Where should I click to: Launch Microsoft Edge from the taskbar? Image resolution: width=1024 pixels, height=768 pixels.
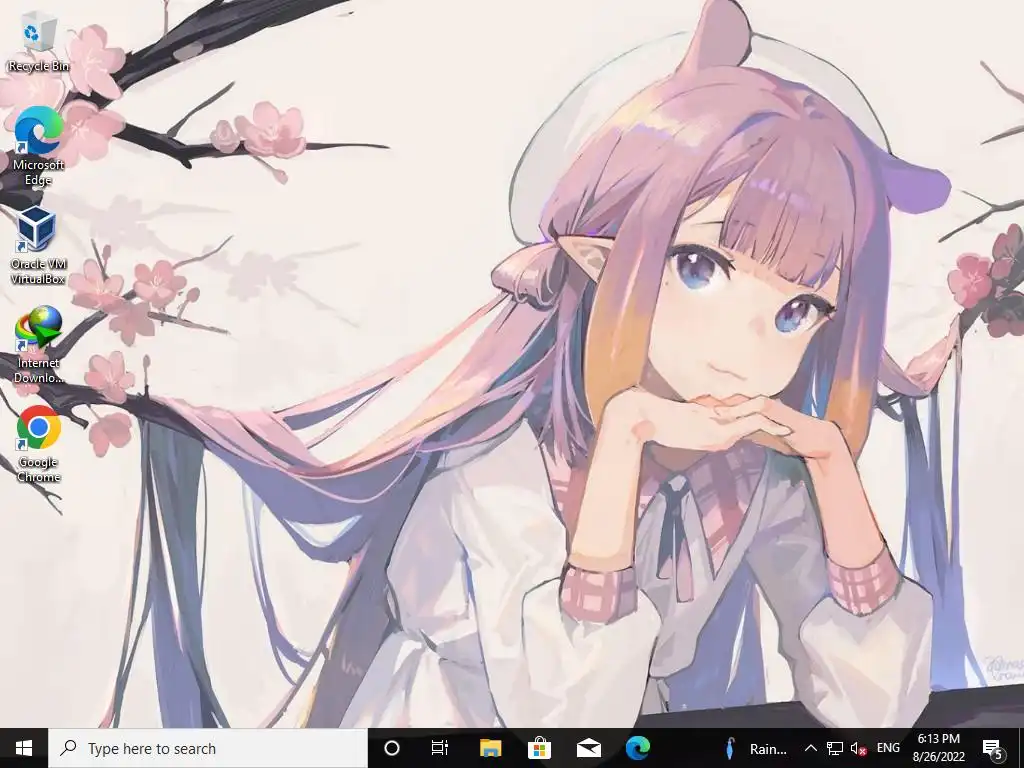[x=637, y=748]
